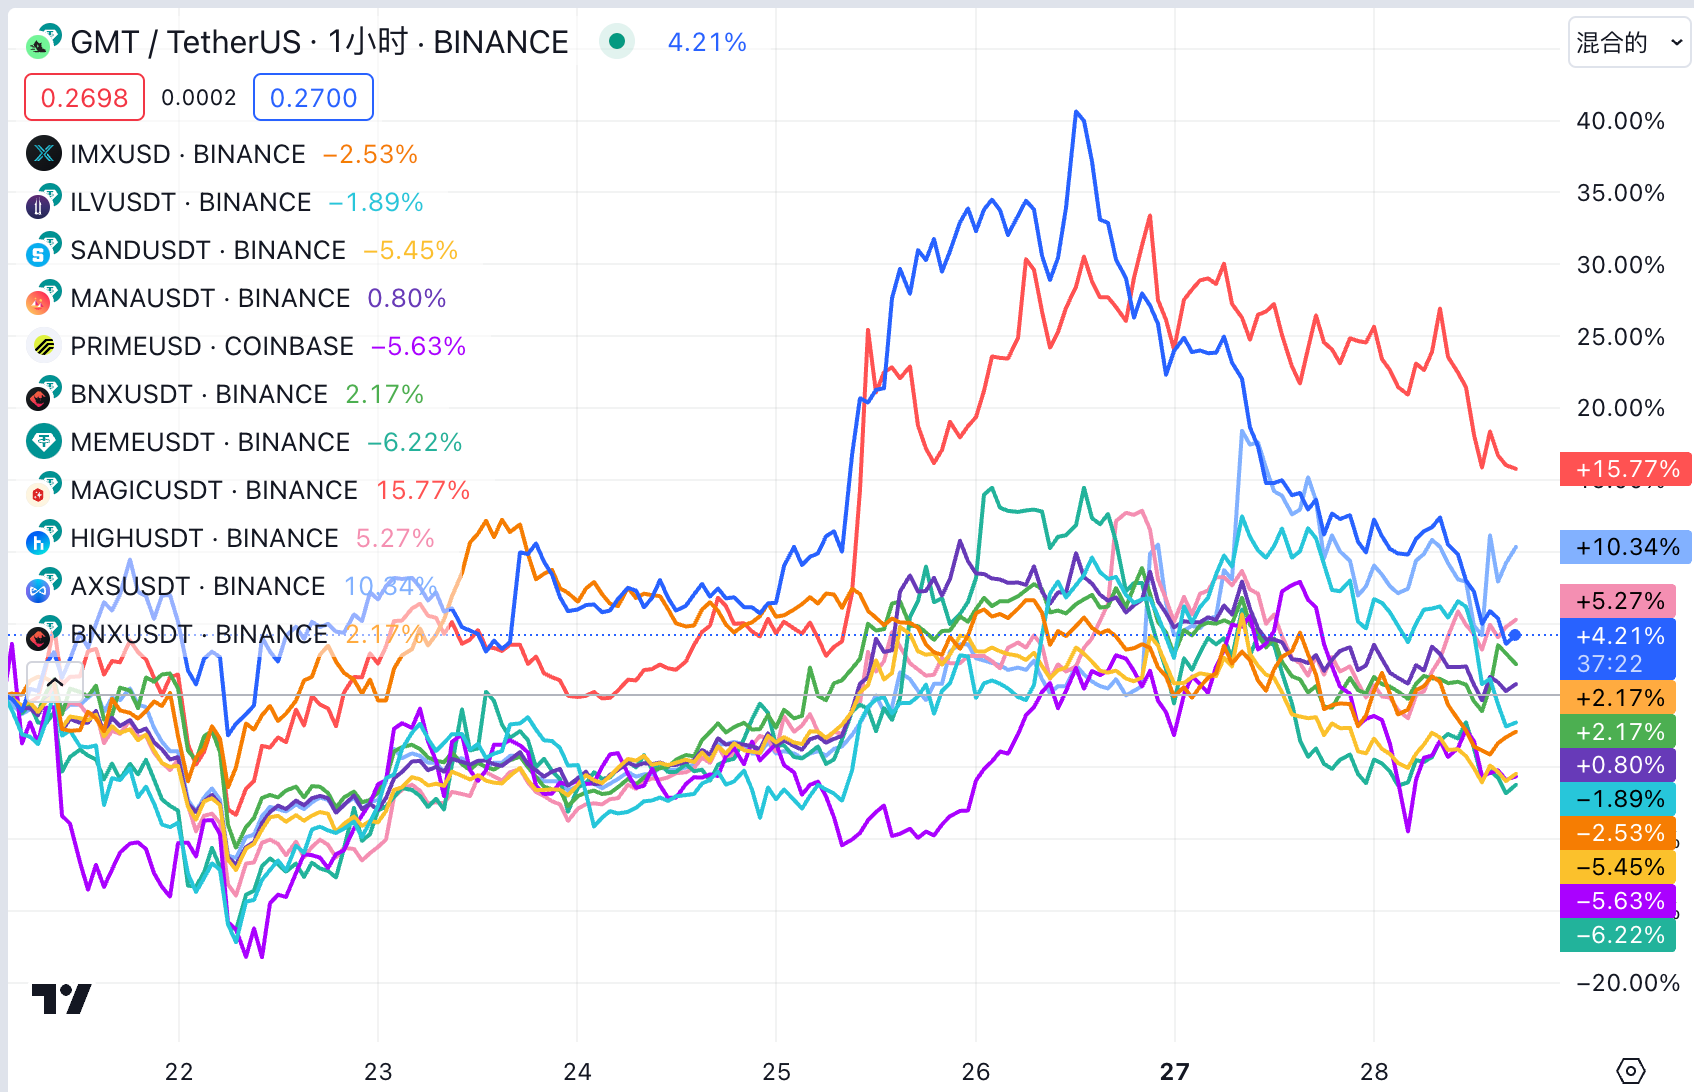Viewport: 1694px width, 1092px height.
Task: Click the buy price 0.2700 button
Action: [x=313, y=98]
